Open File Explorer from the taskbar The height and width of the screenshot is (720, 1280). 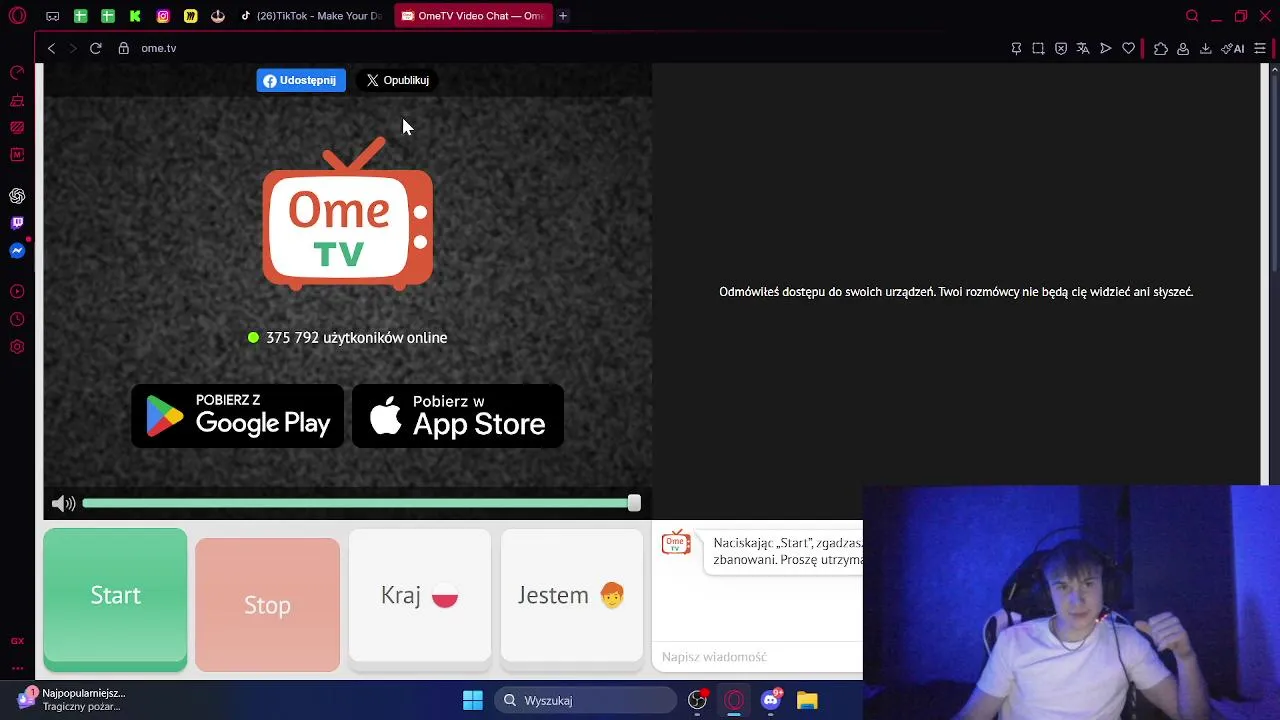[x=807, y=700]
